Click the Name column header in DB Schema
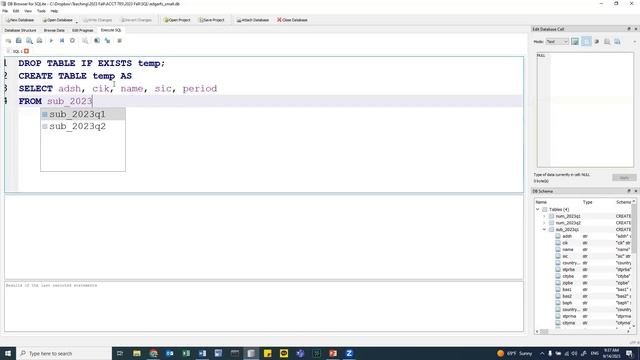The width and height of the screenshot is (640, 360). click(x=541, y=202)
